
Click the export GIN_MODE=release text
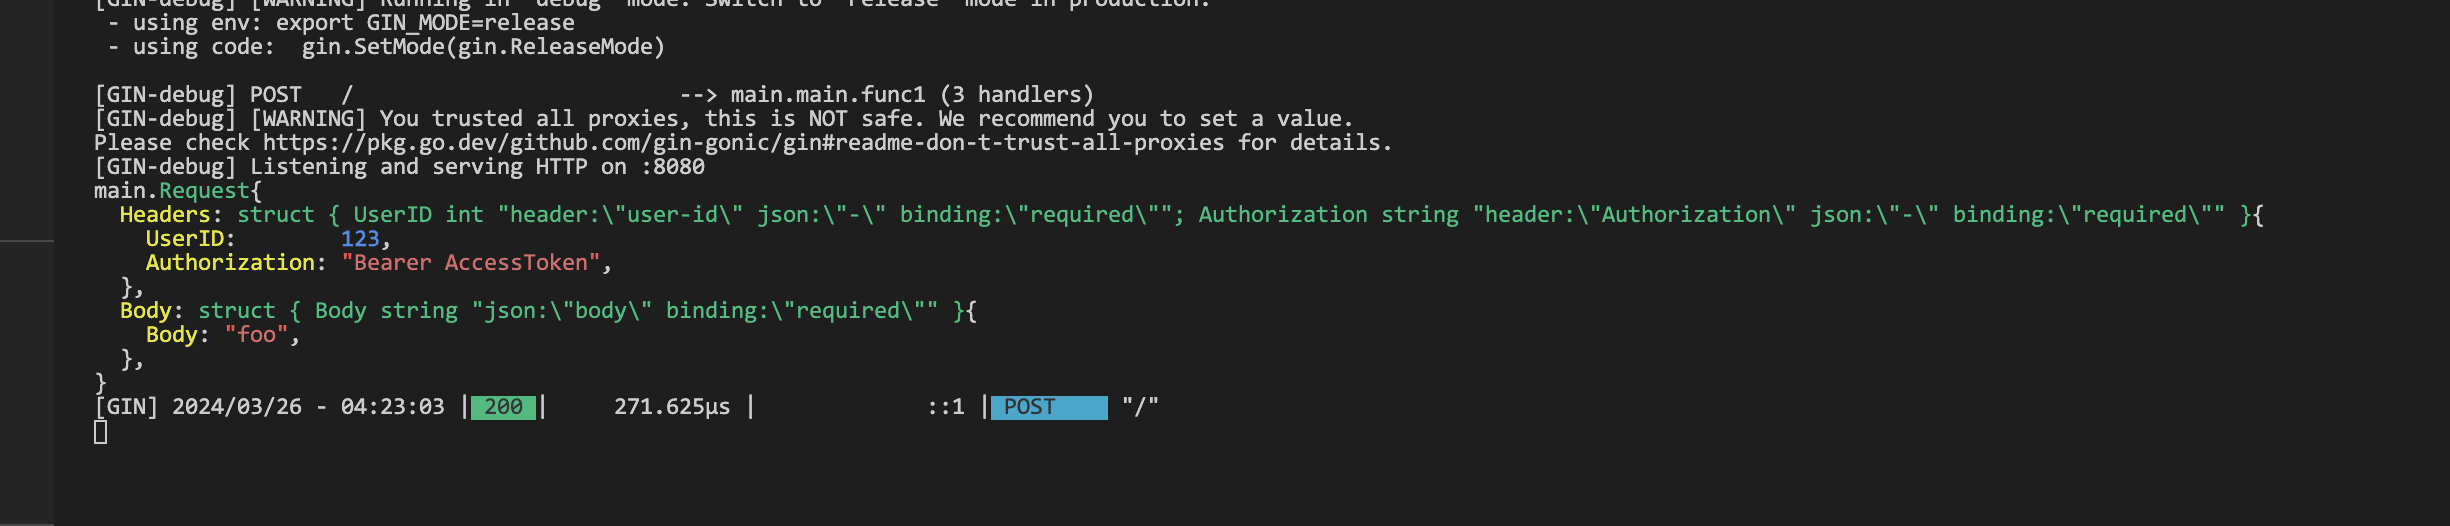coord(425,23)
